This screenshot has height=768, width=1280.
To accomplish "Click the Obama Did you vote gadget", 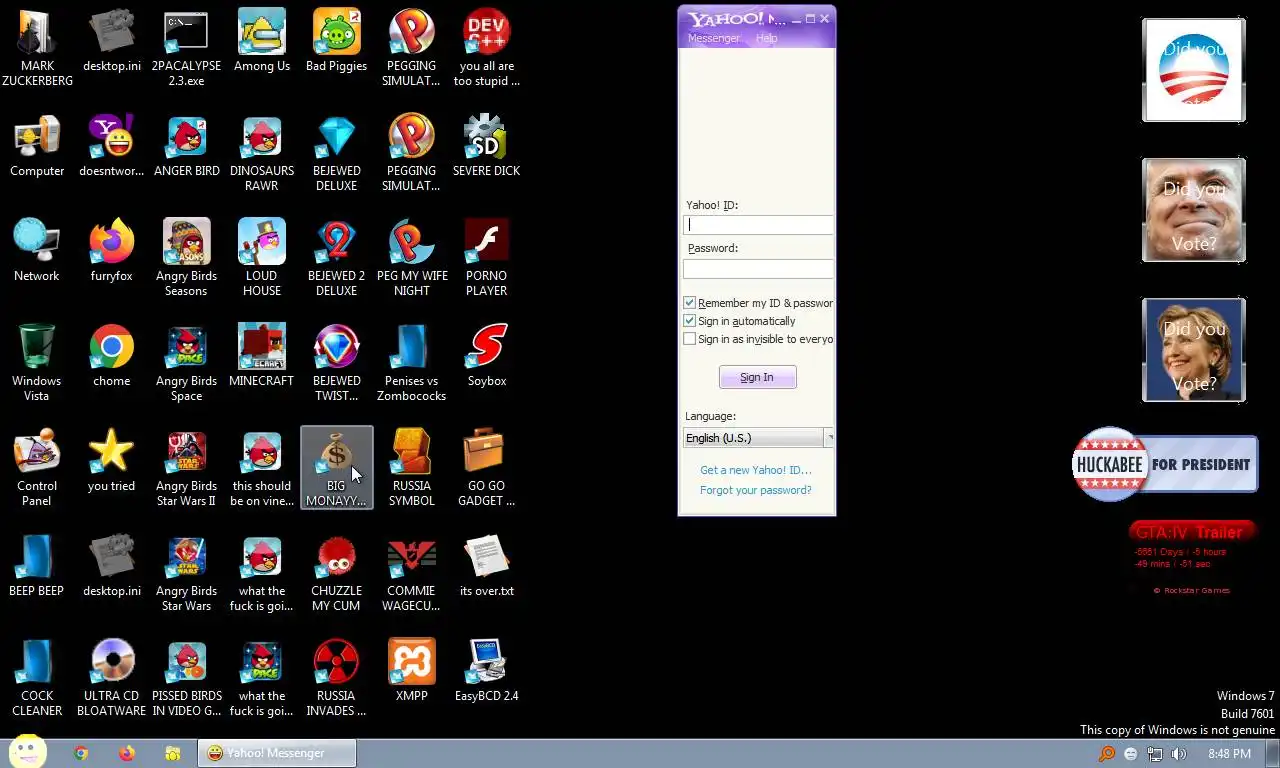I will 1193,70.
